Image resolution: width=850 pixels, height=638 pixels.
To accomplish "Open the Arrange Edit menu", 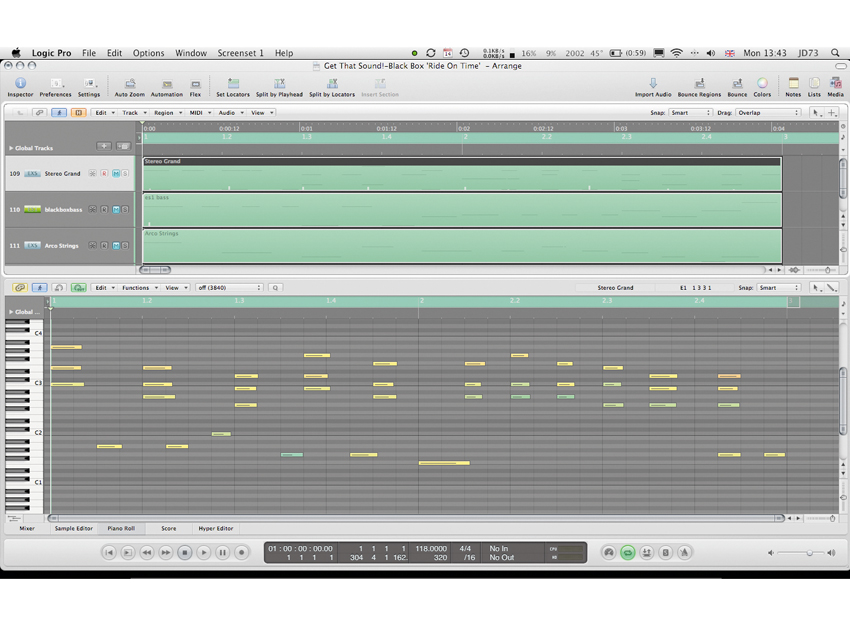I will tap(105, 113).
